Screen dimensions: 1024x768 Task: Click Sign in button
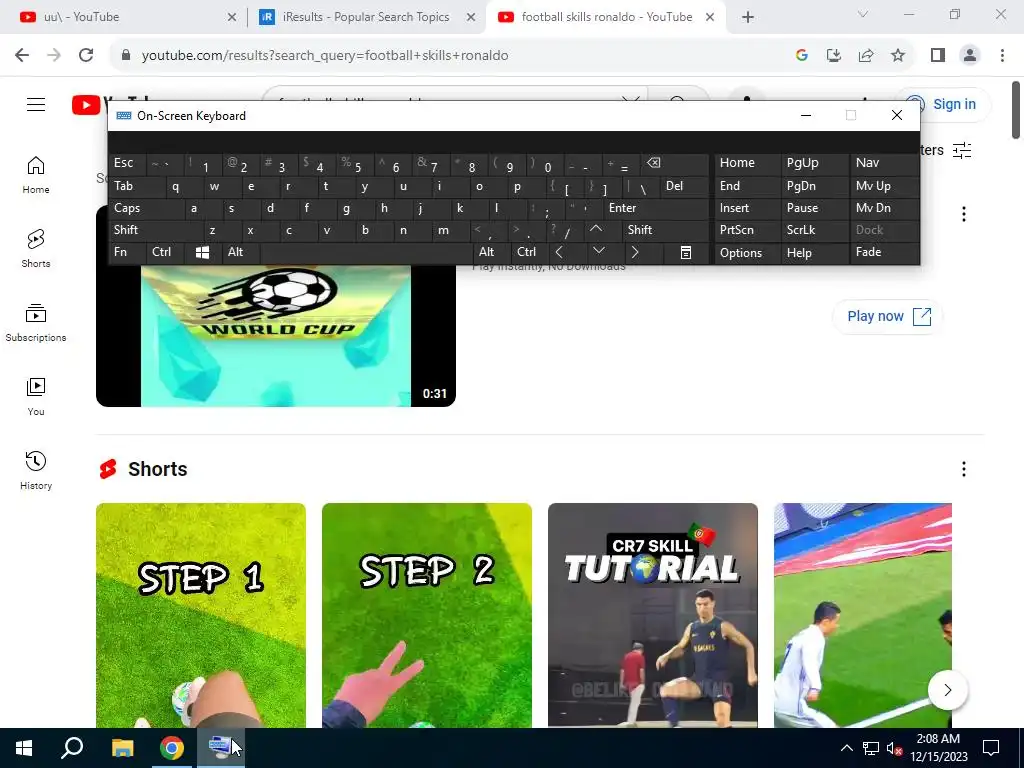(x=942, y=104)
